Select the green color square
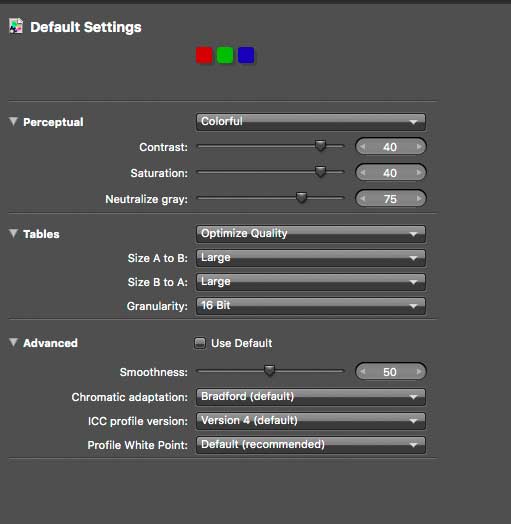511x524 pixels. 225,55
